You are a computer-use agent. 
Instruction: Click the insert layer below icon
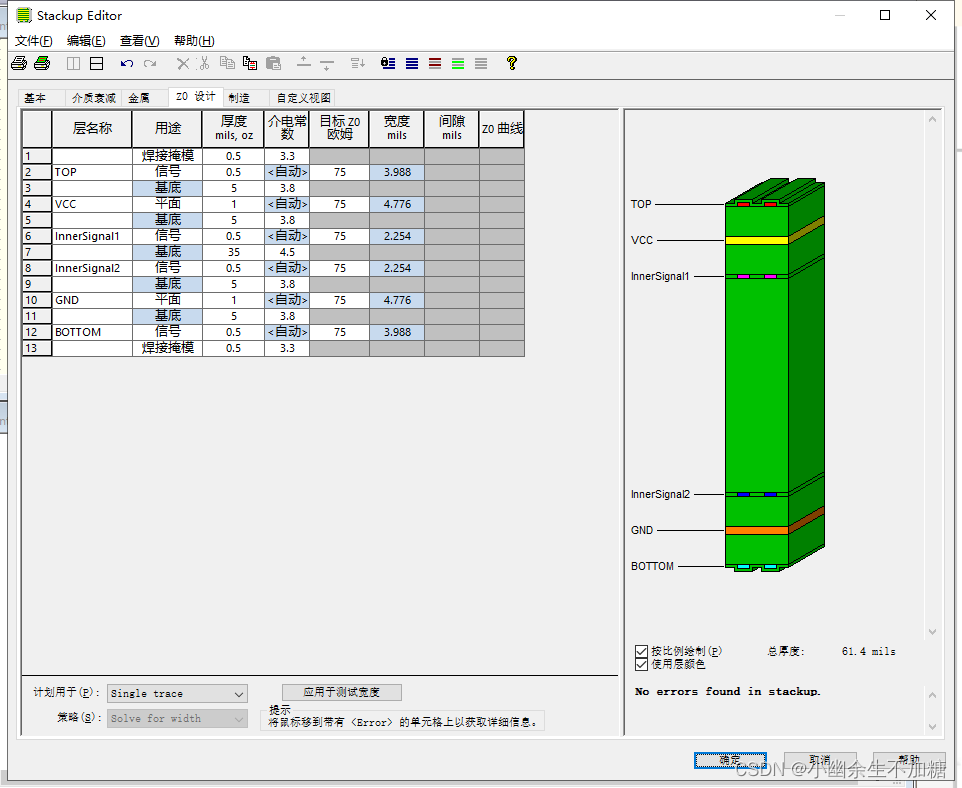click(327, 64)
